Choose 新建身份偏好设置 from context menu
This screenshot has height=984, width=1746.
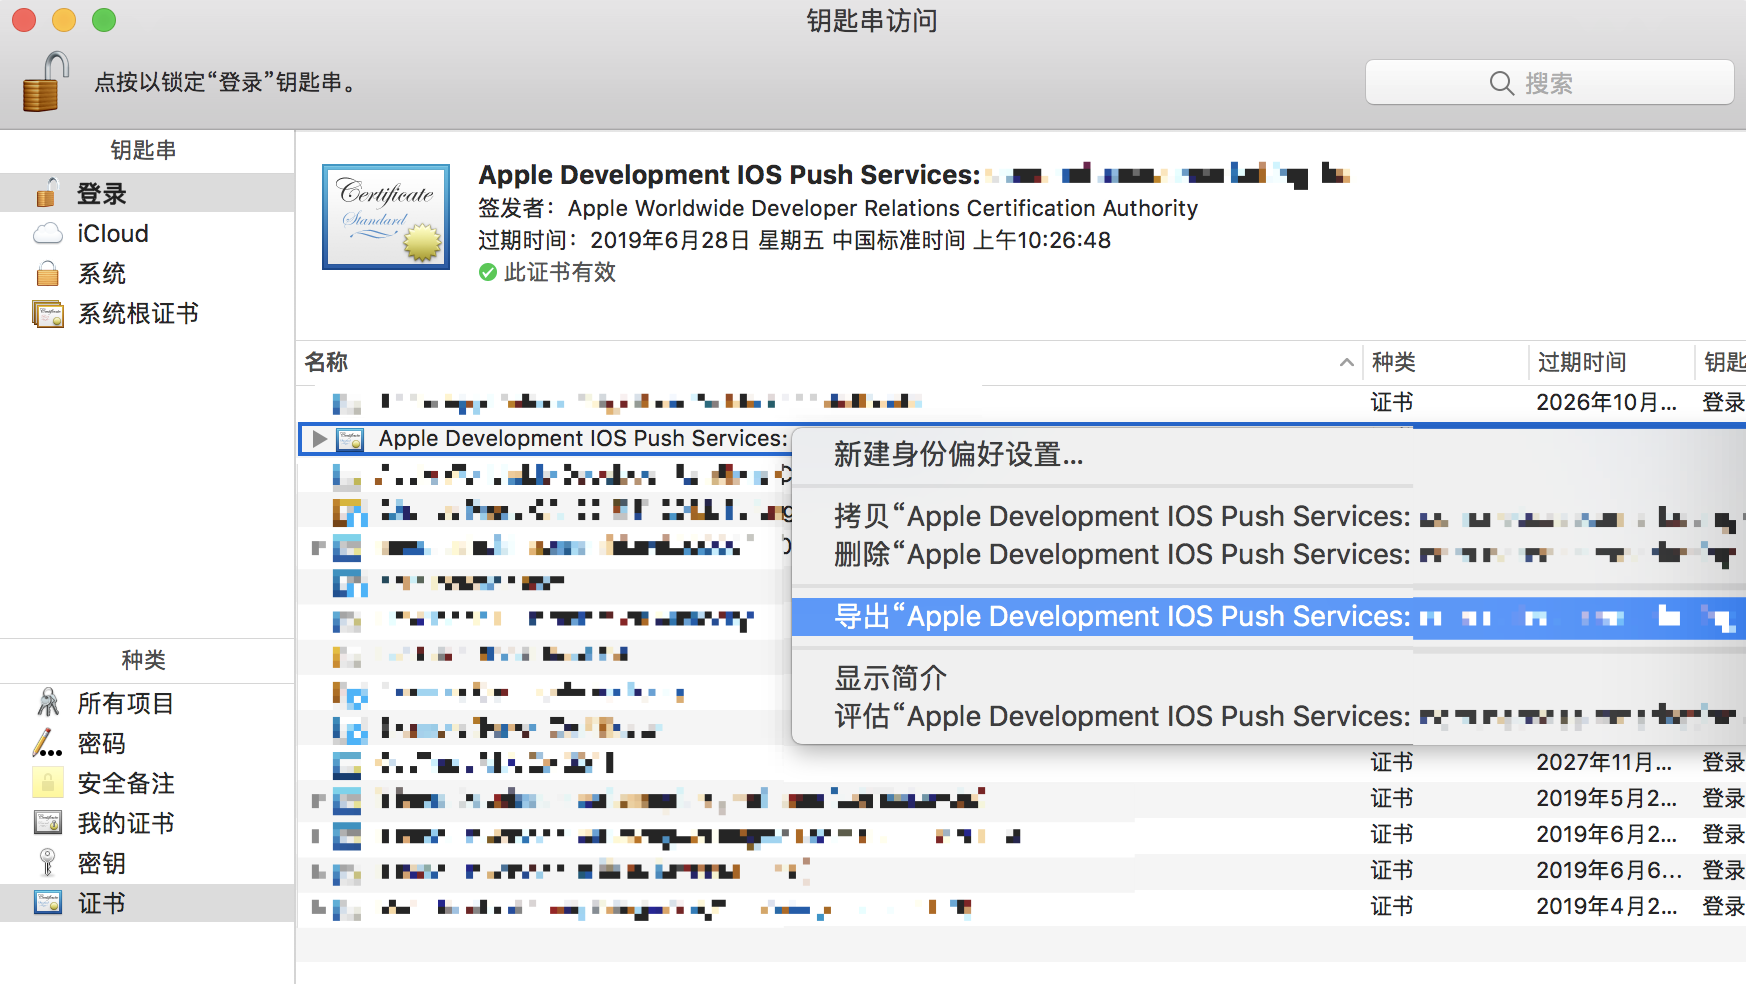click(x=958, y=455)
